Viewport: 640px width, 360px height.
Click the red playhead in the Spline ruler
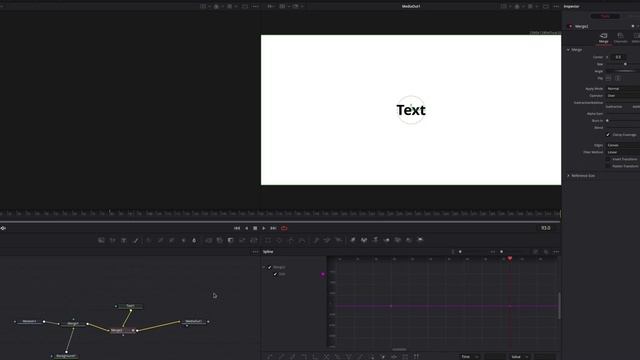pyautogui.click(x=510, y=258)
